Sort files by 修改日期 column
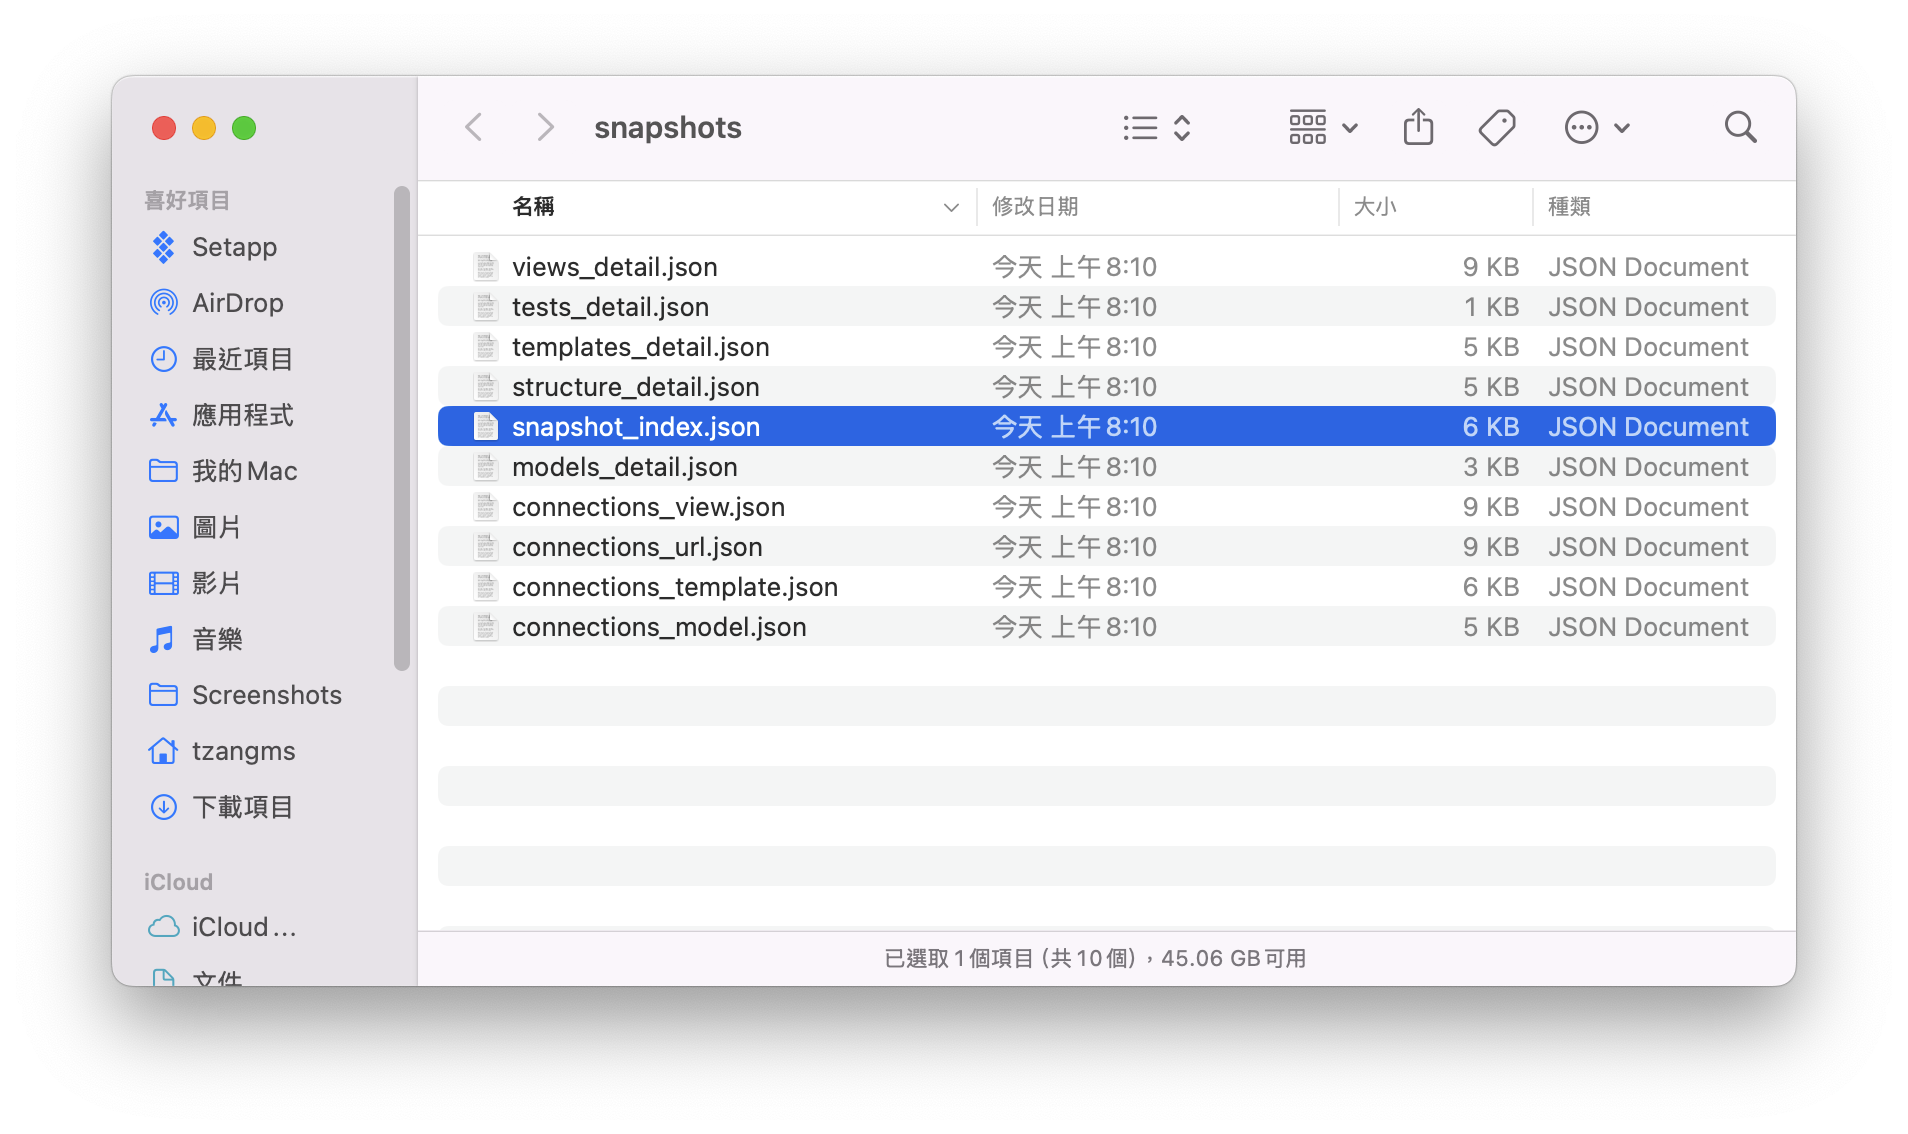1908x1134 pixels. point(1036,207)
